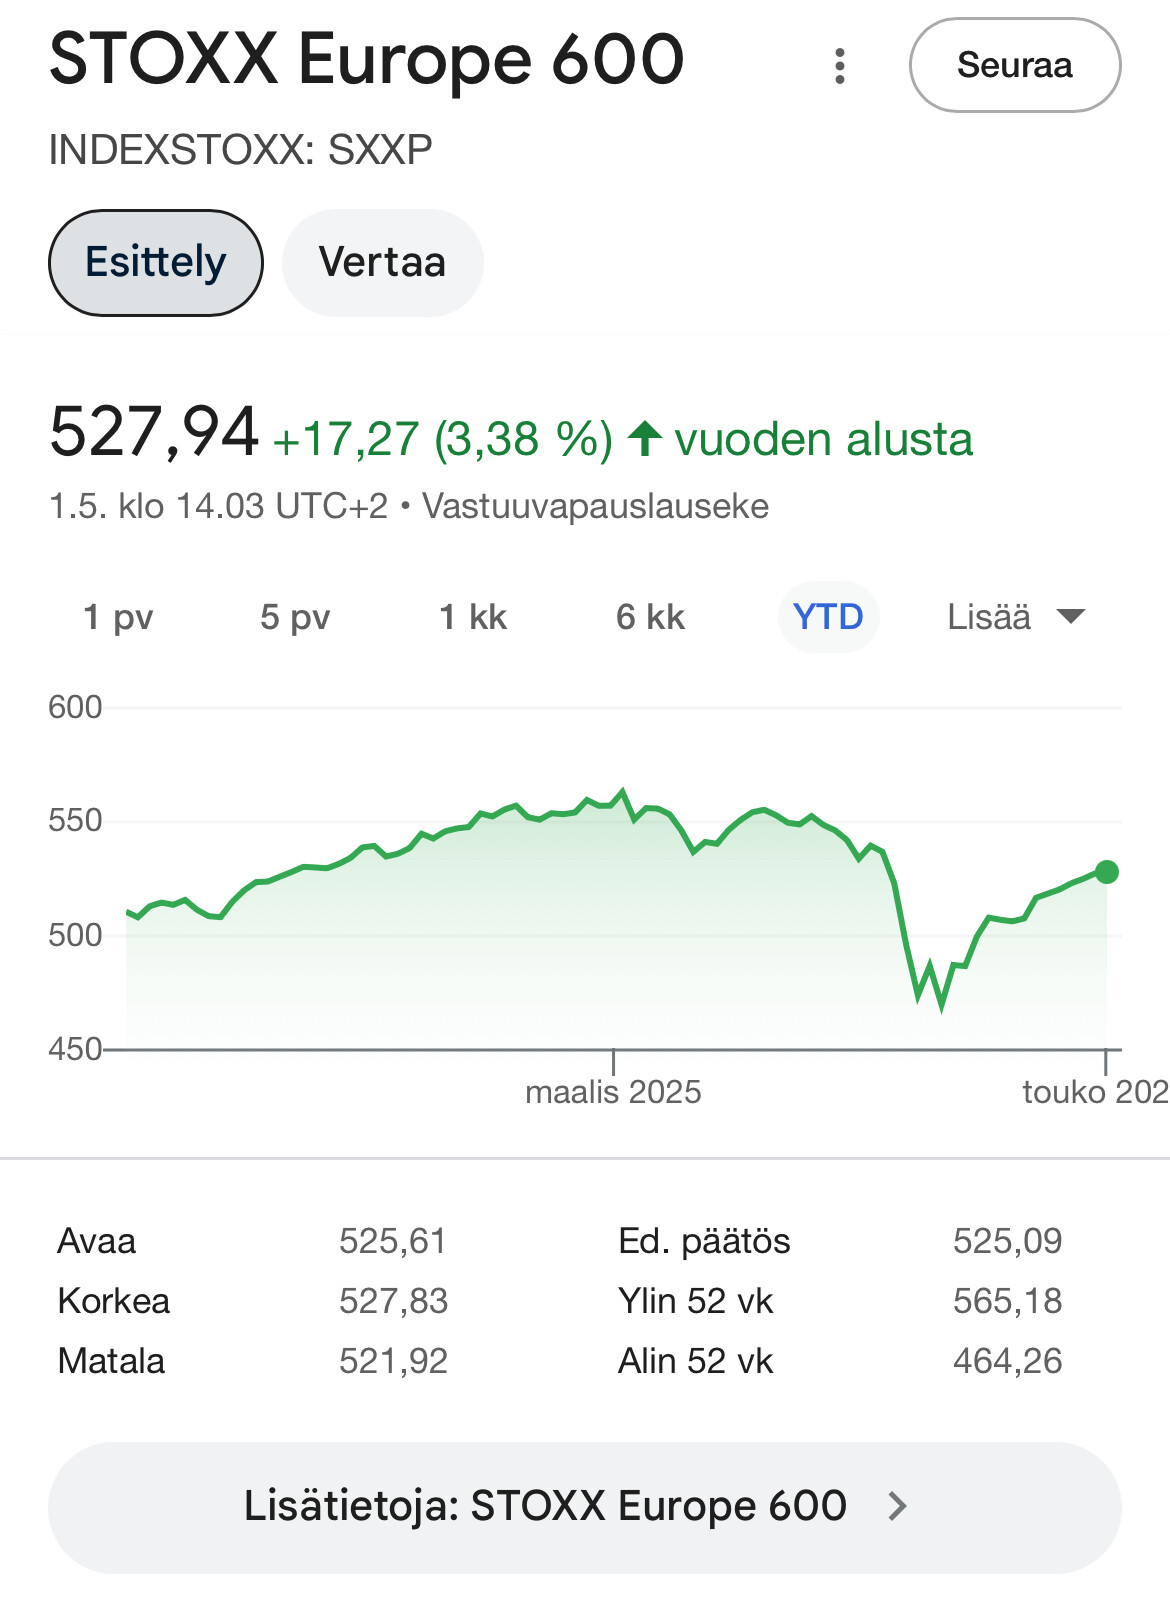Click the green up arrow icon
The height and width of the screenshot is (1613, 1170).
pos(645,438)
